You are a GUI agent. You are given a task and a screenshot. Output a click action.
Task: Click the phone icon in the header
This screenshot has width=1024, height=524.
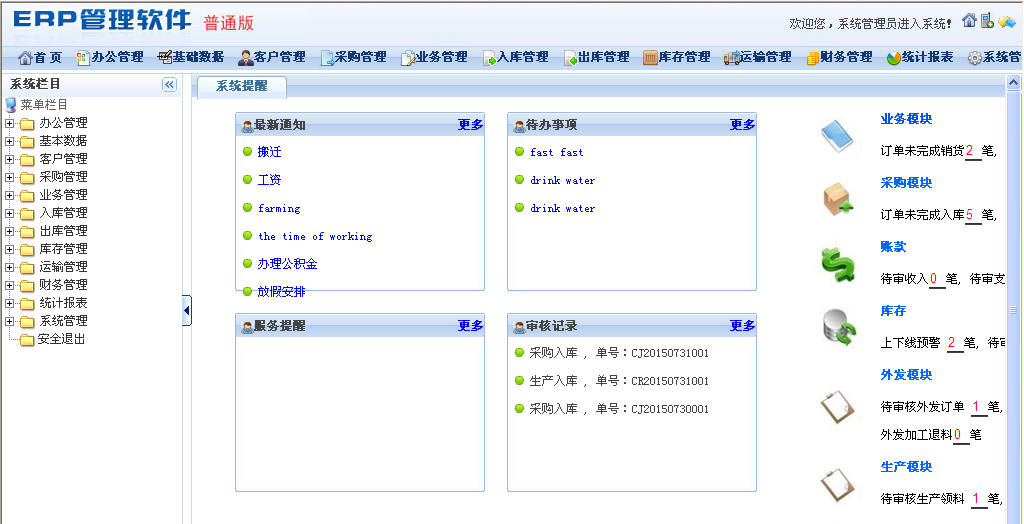tap(987, 21)
